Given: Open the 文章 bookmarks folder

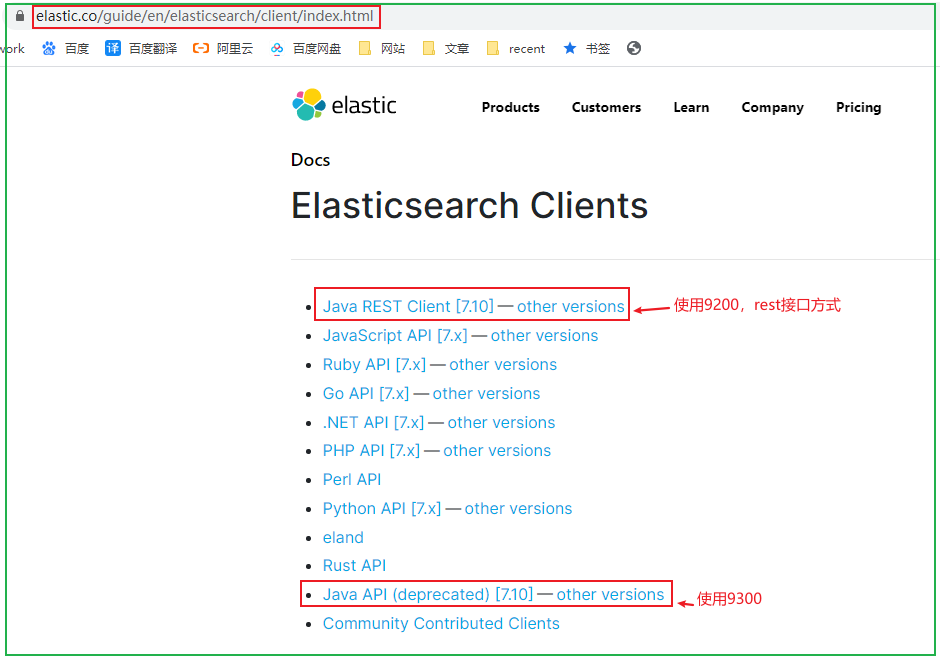Looking at the screenshot, I should (445, 49).
